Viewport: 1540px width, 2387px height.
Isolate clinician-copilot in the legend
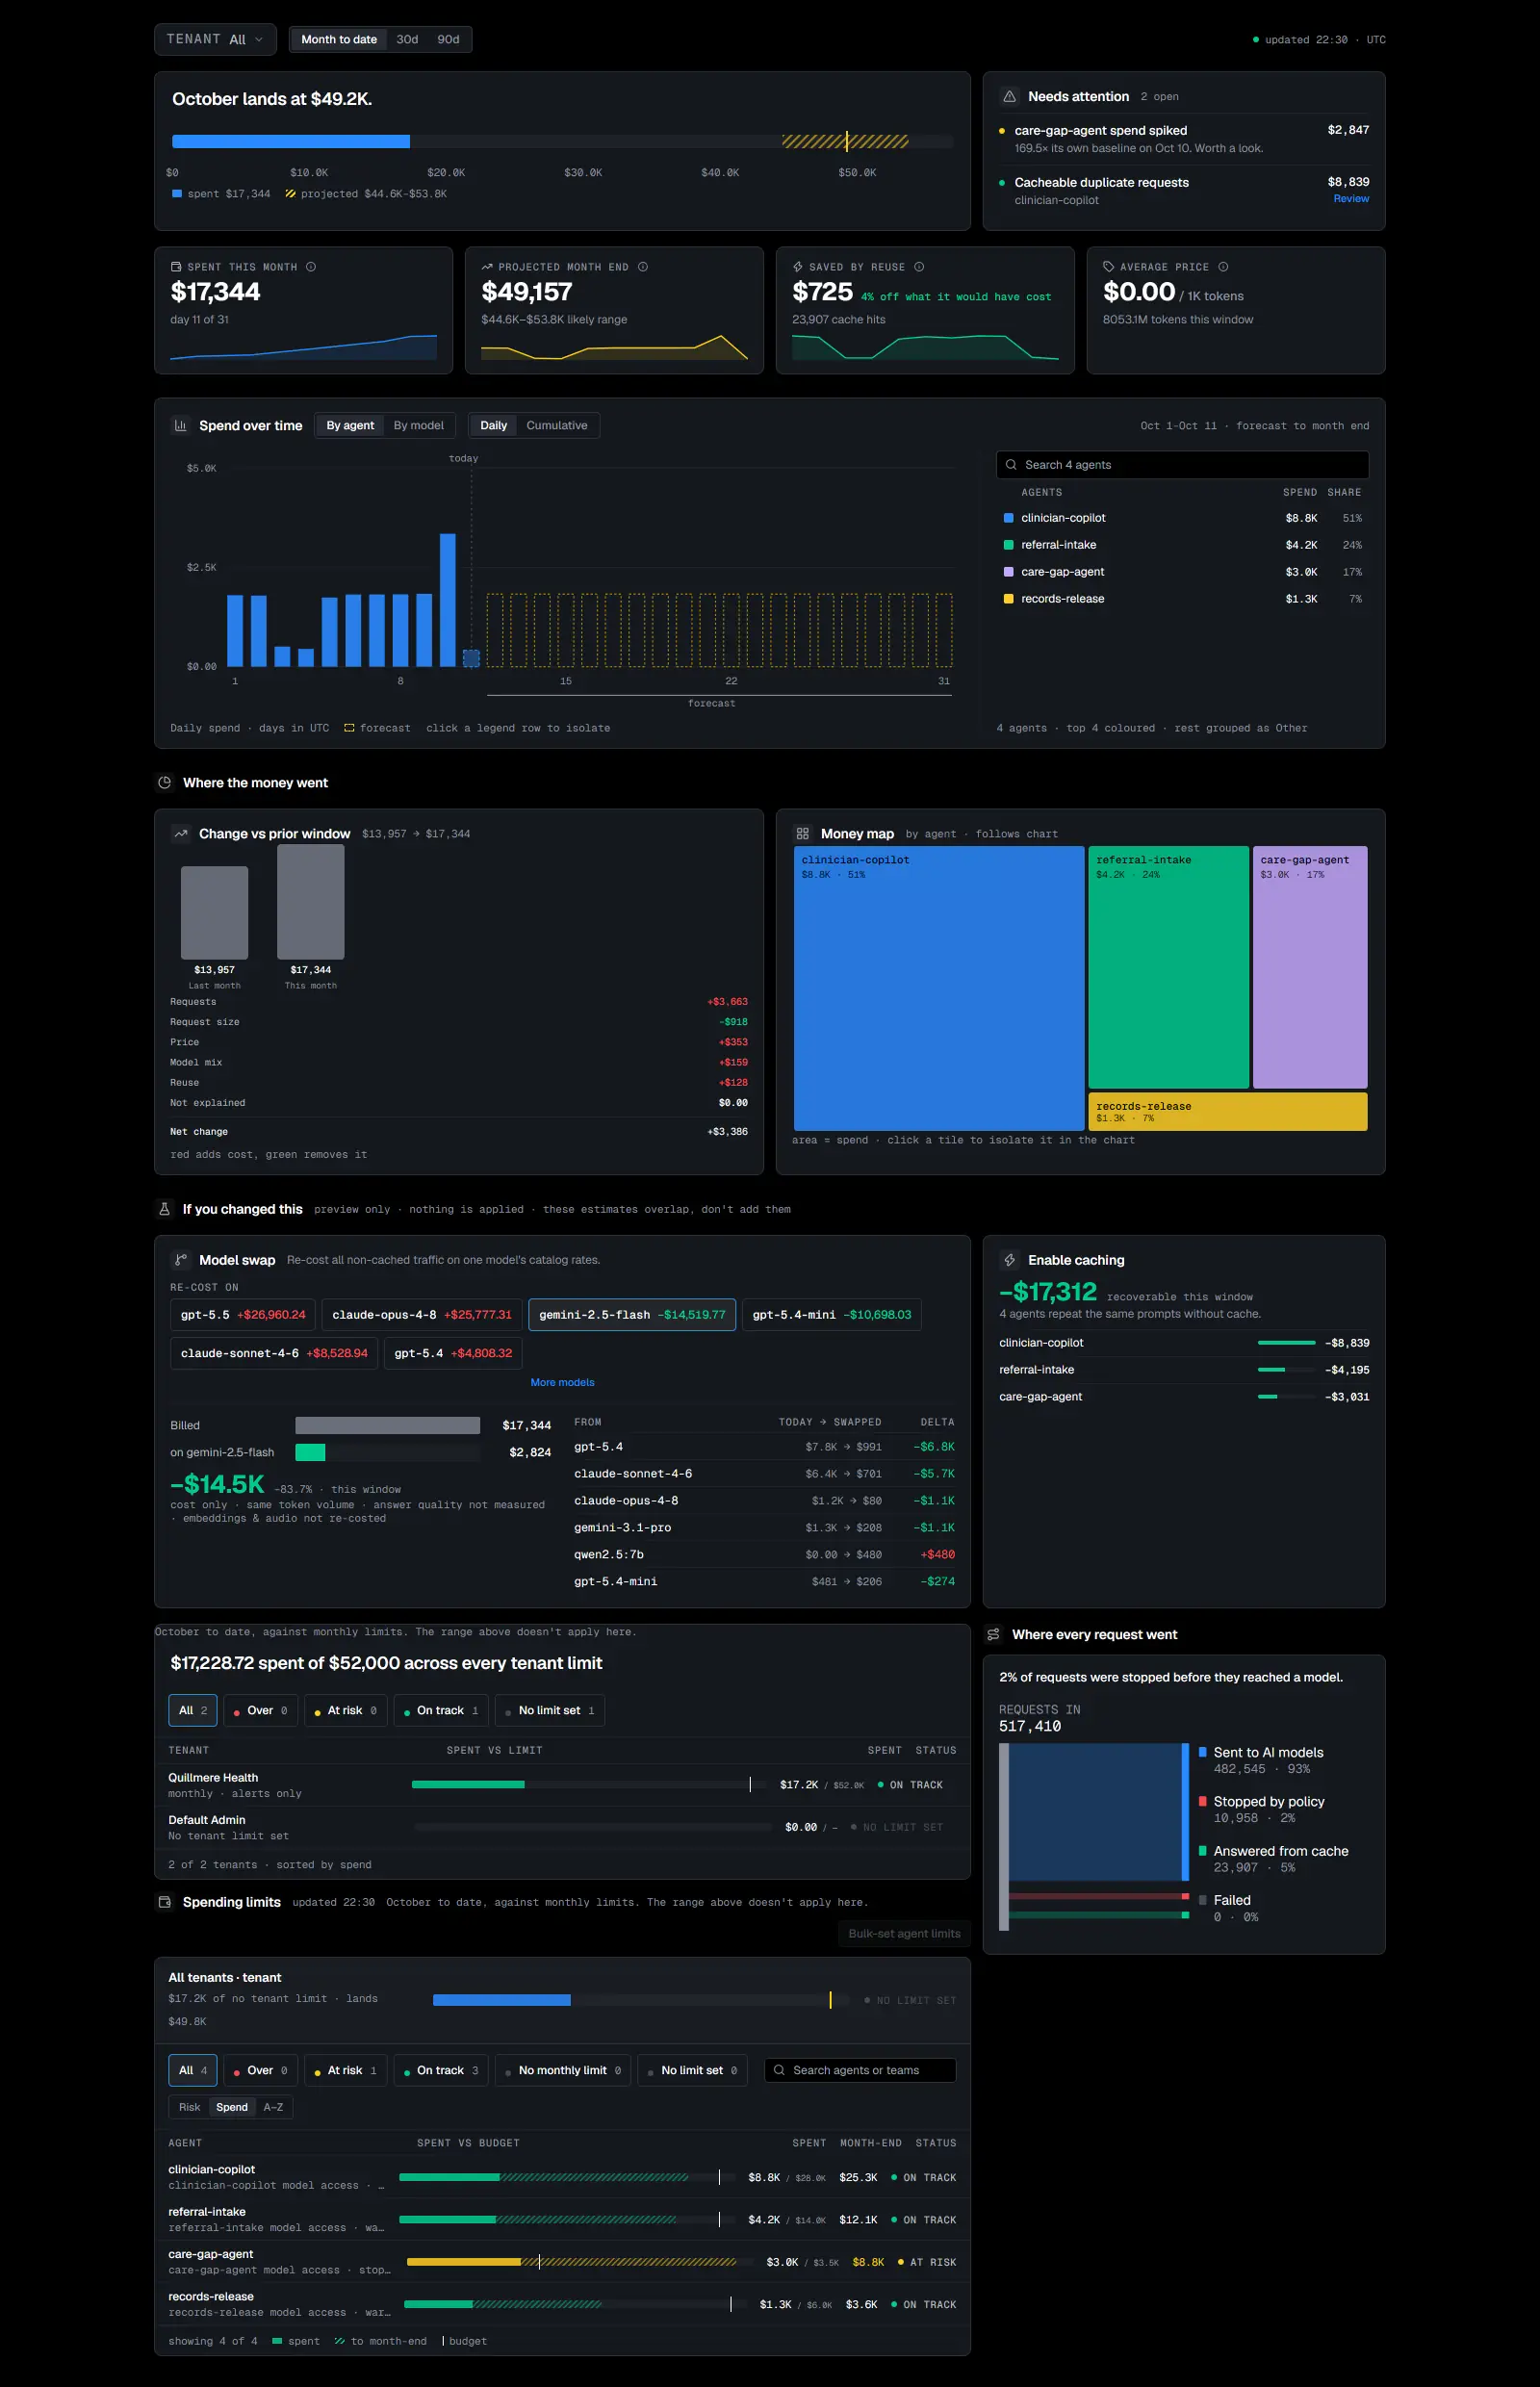tap(1182, 518)
